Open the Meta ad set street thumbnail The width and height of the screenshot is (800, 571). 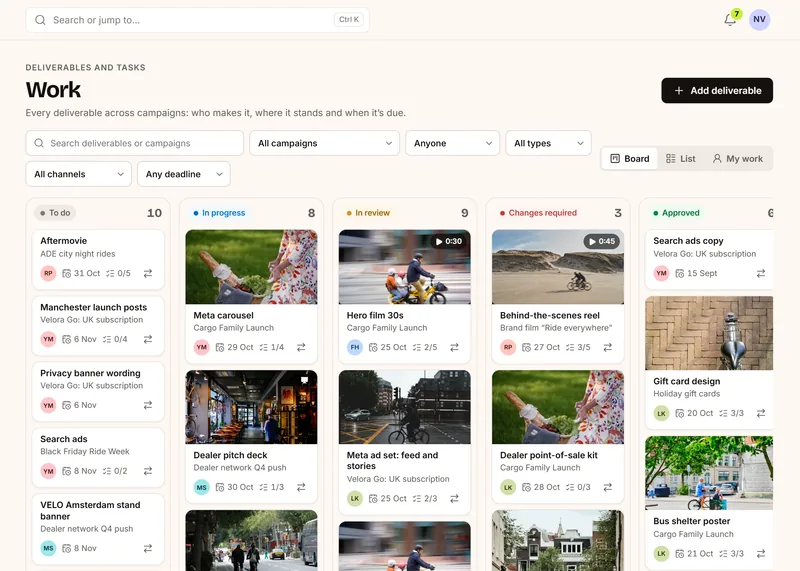click(405, 407)
